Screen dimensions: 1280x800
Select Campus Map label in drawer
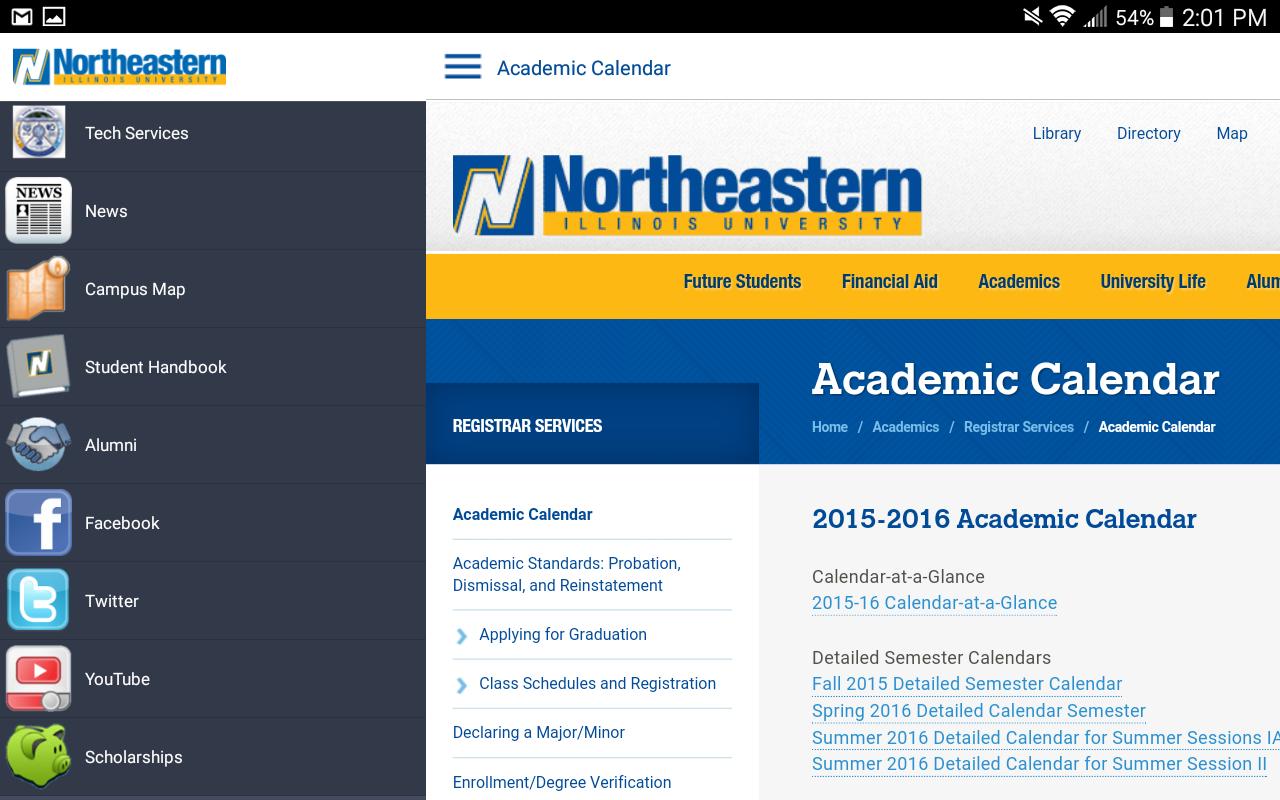(135, 289)
